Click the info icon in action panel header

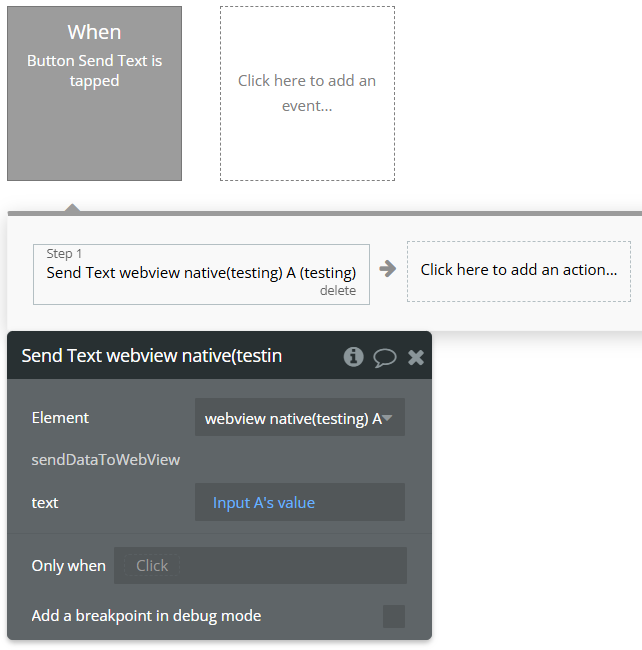(353, 357)
